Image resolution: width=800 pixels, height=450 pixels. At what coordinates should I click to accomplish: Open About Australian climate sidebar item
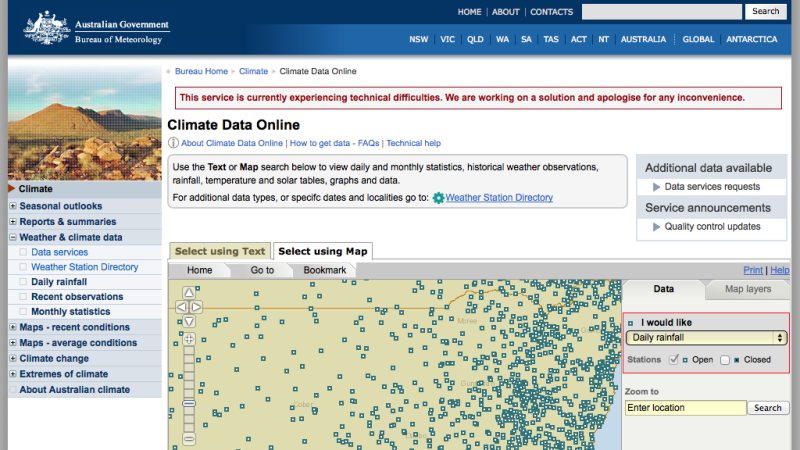(74, 390)
